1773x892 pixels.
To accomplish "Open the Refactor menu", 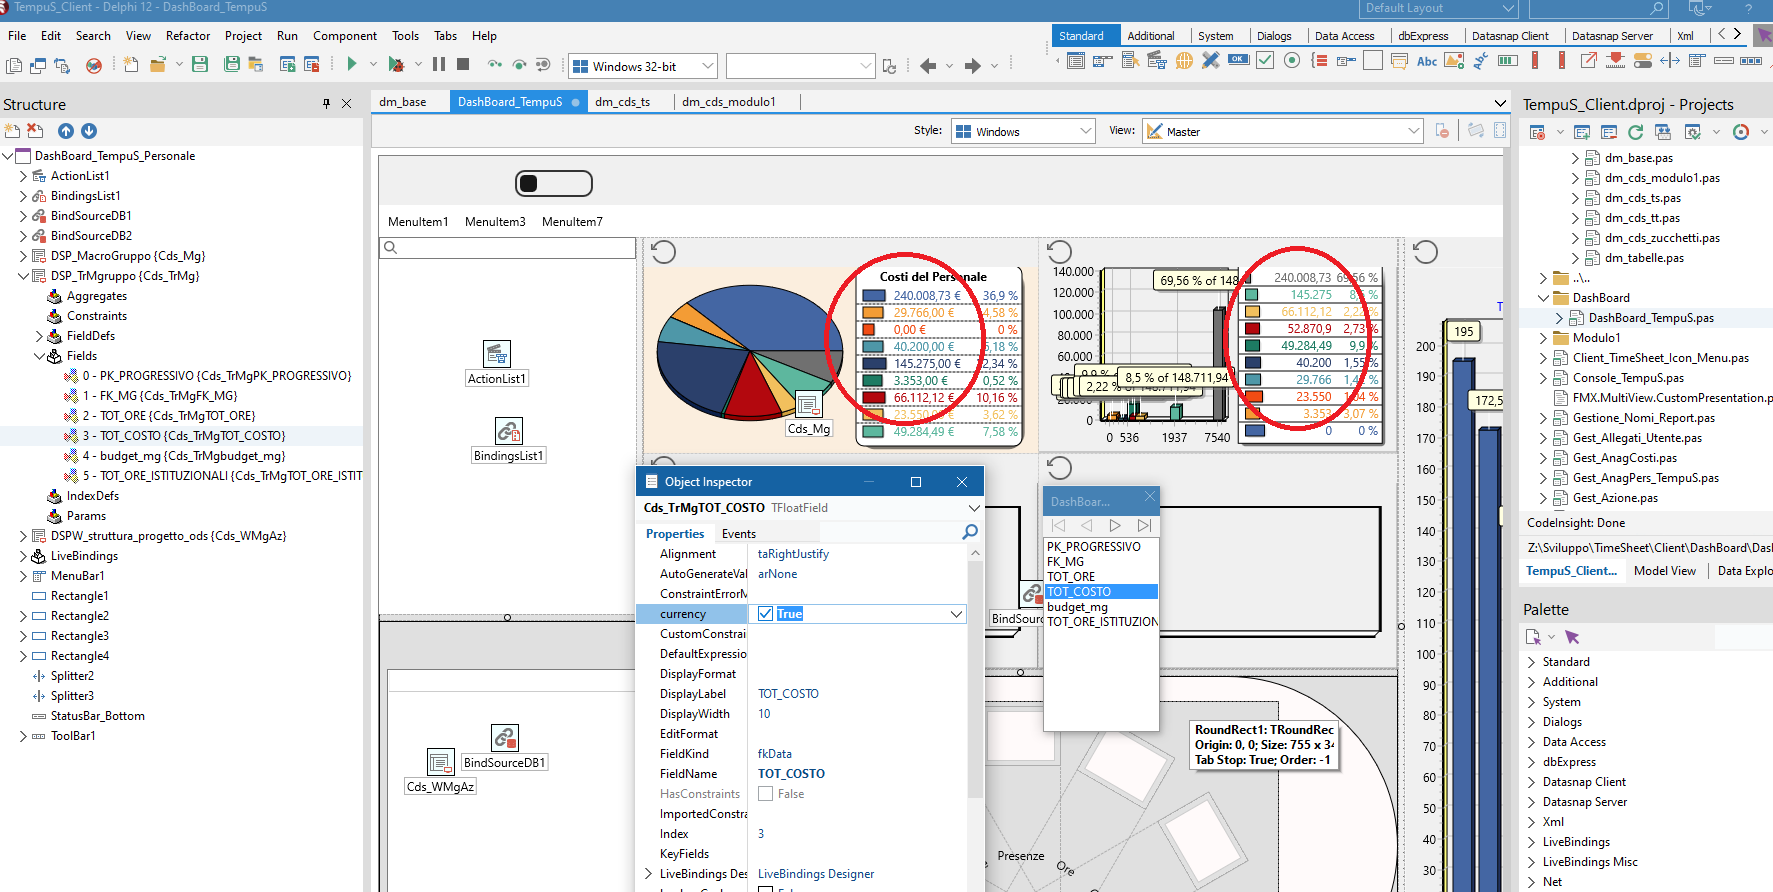I will coord(188,36).
